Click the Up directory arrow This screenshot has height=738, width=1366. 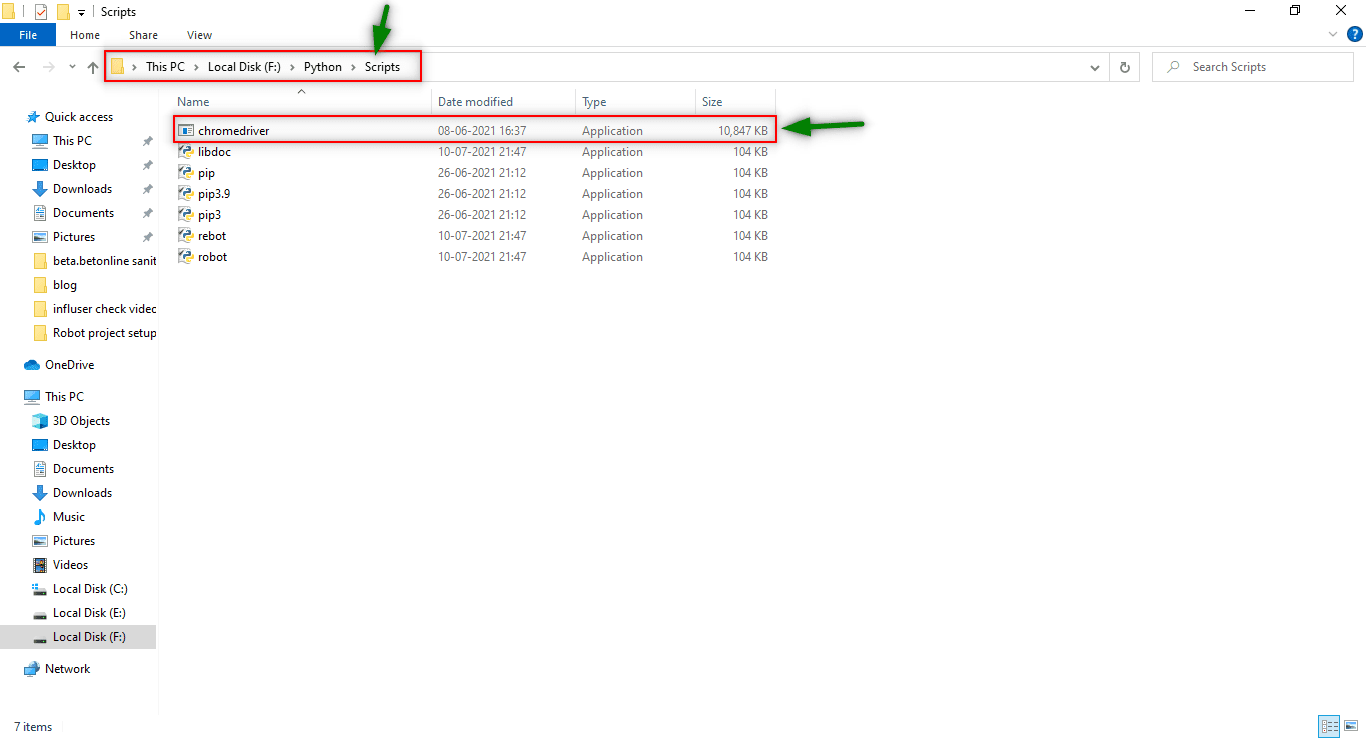click(93, 67)
